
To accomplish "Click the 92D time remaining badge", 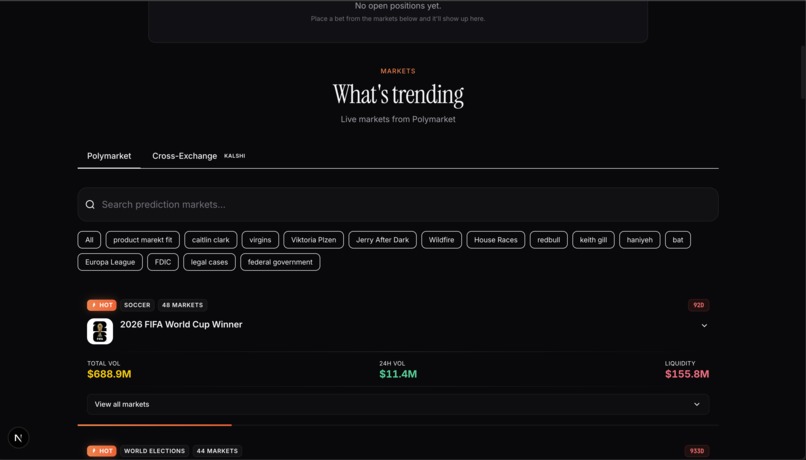I will tap(699, 305).
